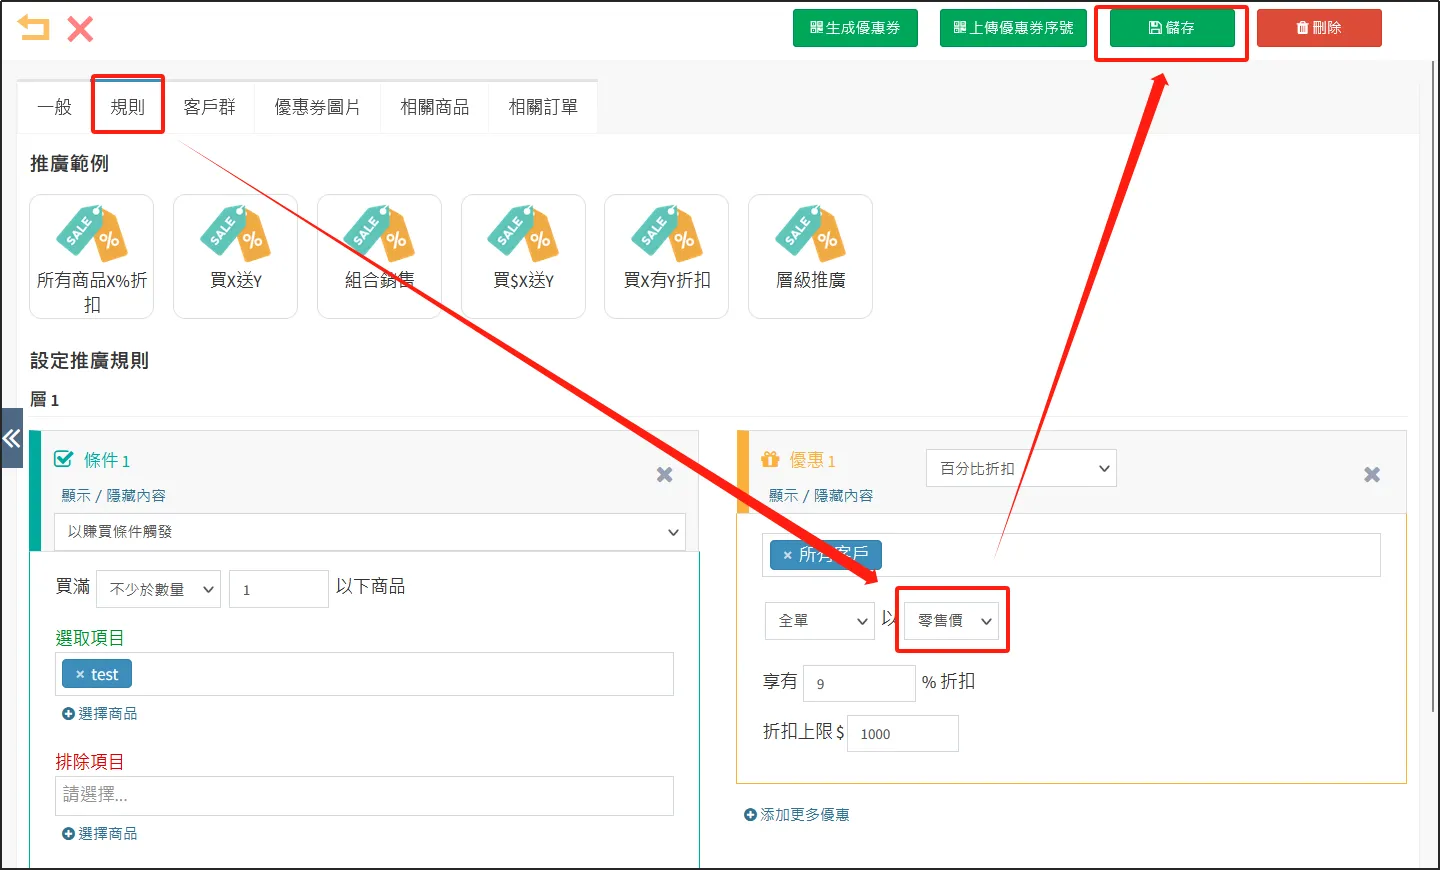Click the red X cancel icon
Image resolution: width=1441 pixels, height=870 pixels.
79,28
